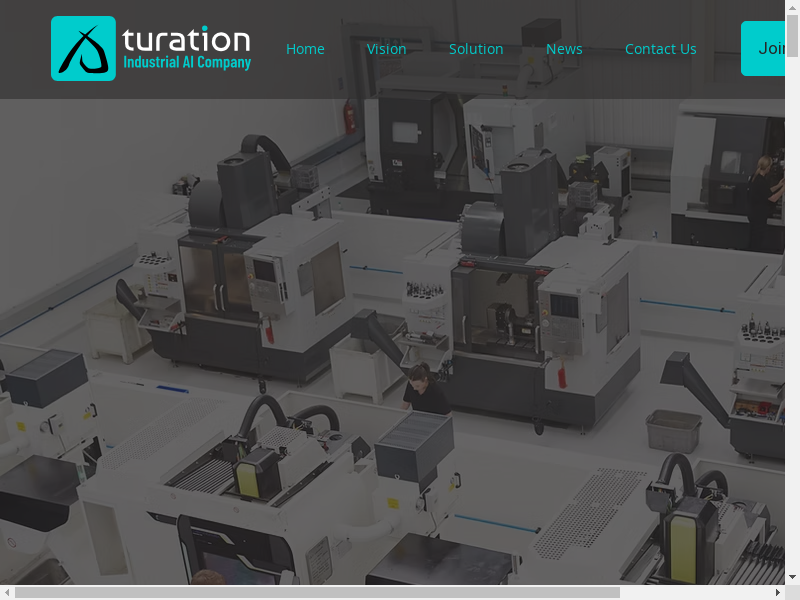Screen dimensions: 800x600
Task: Click the vertical scrollbar down arrow
Action: click(x=792, y=577)
